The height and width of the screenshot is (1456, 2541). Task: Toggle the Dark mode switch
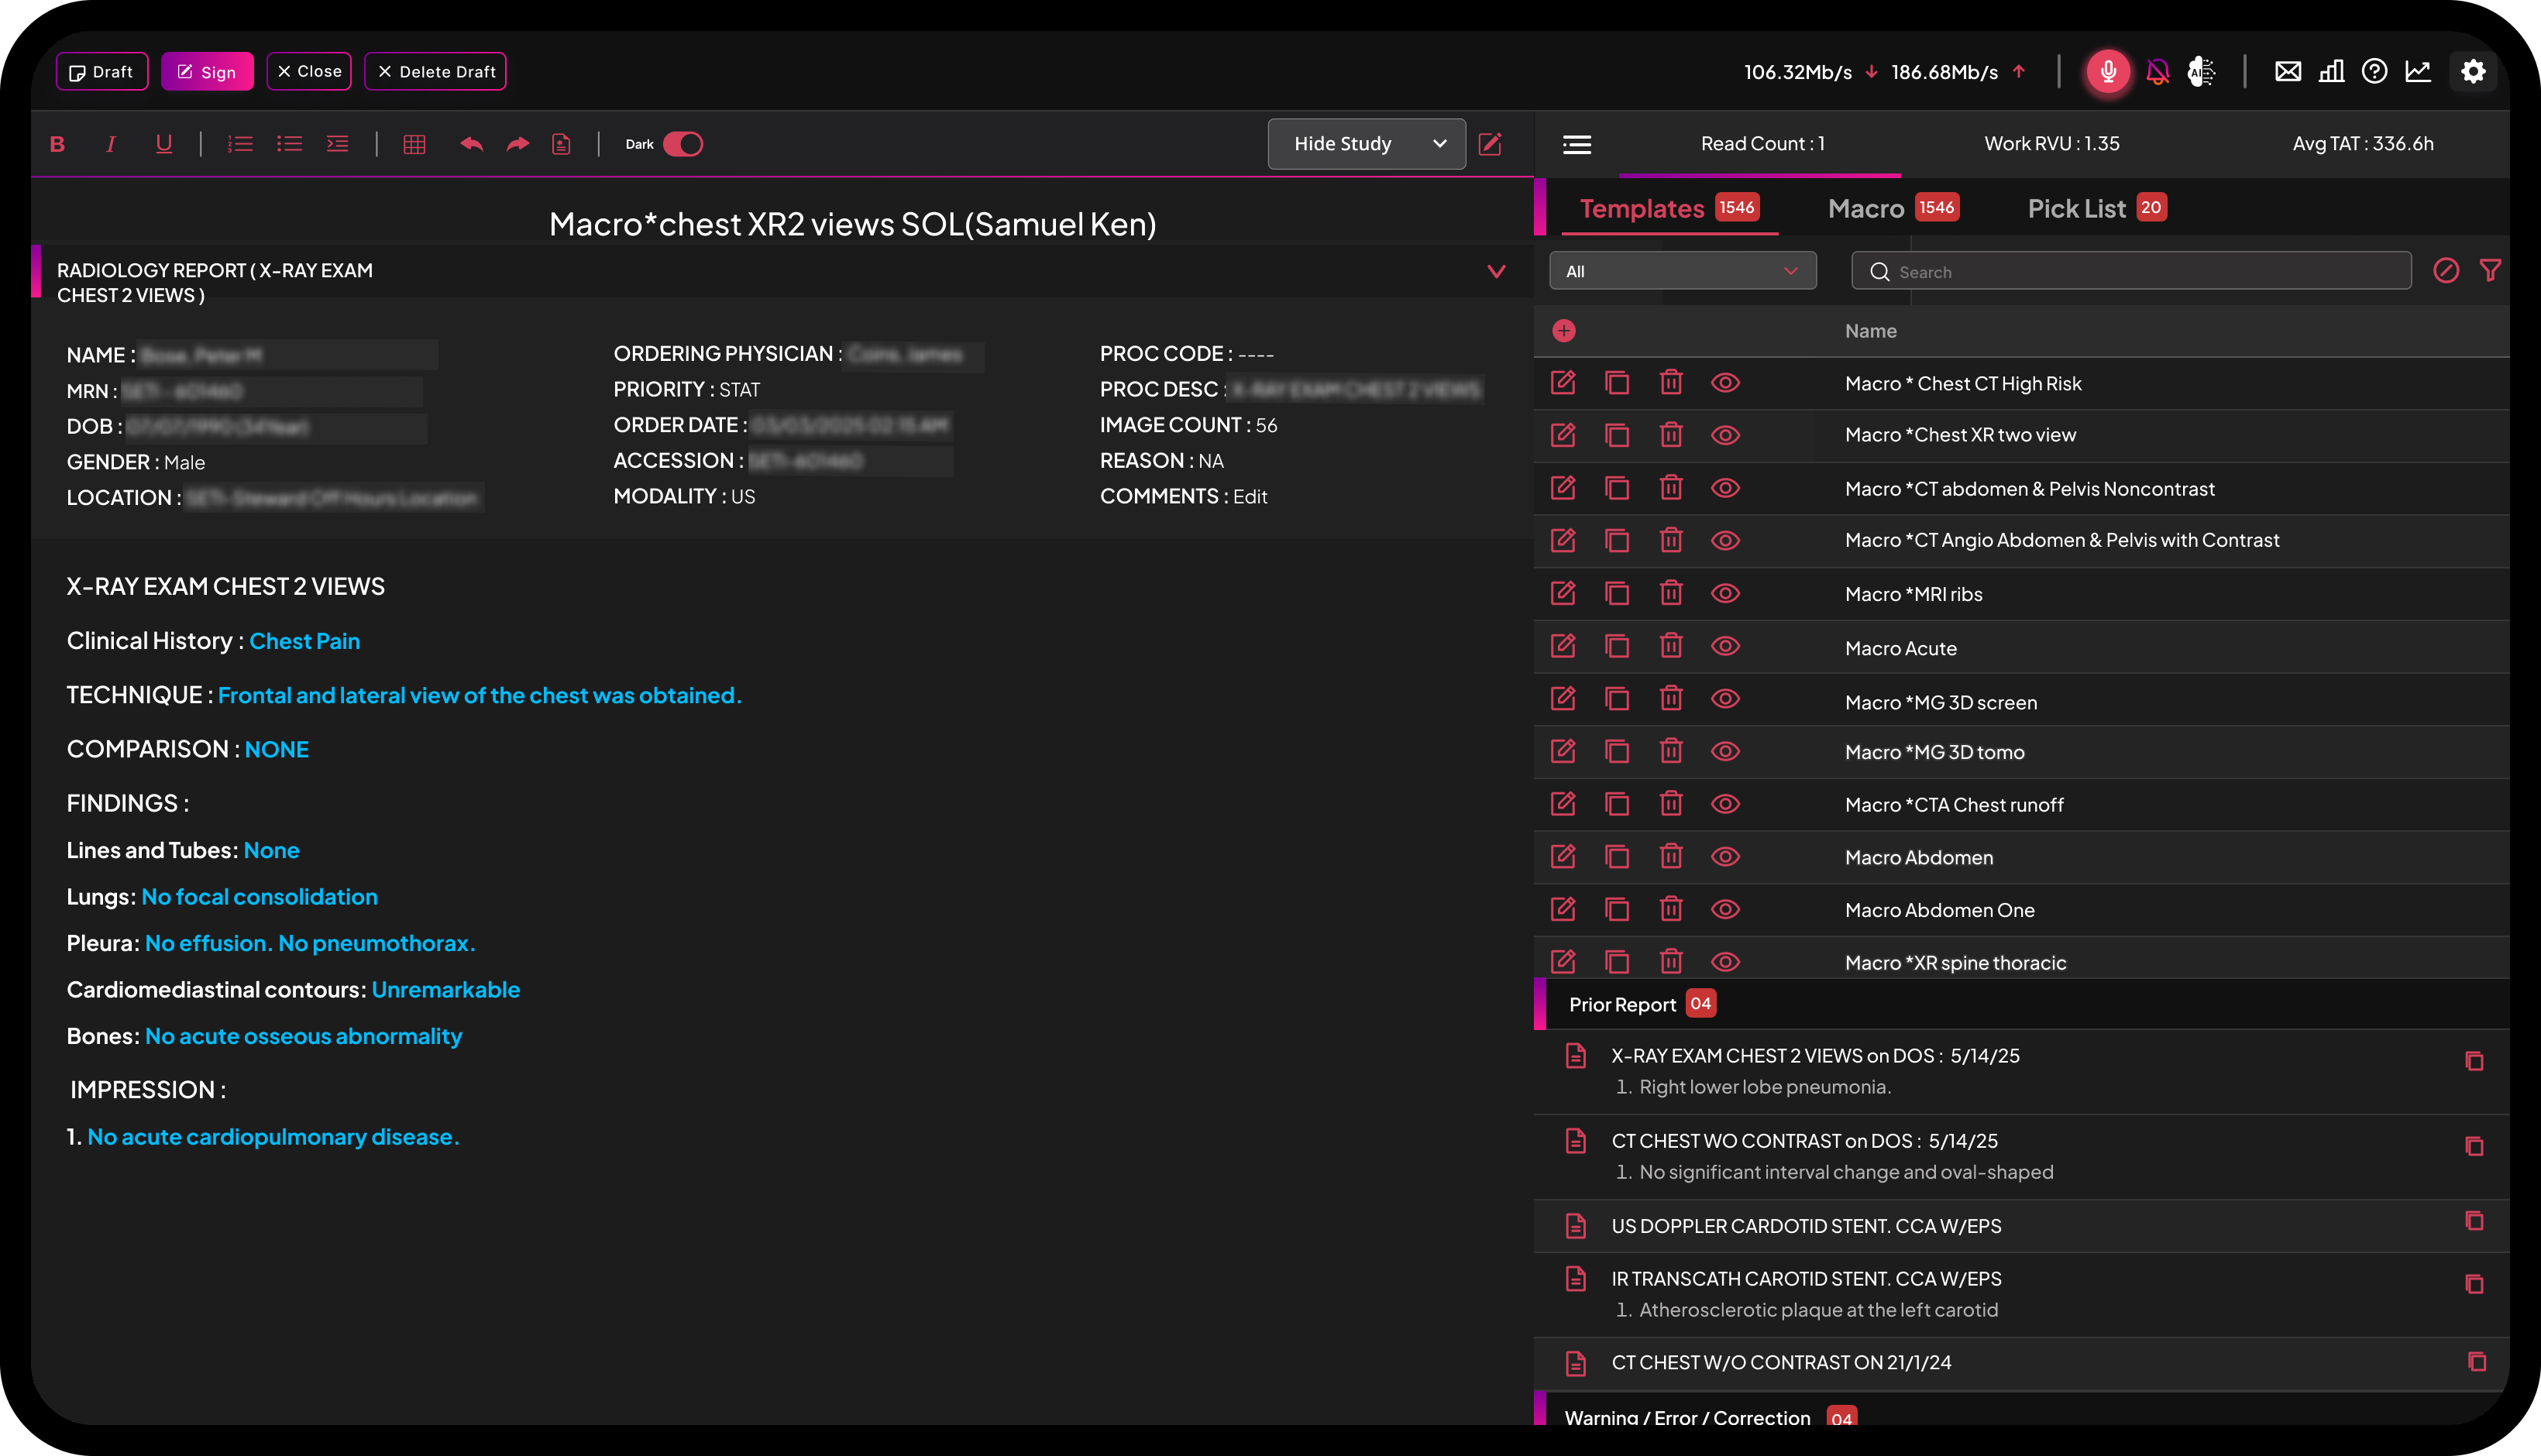point(683,144)
